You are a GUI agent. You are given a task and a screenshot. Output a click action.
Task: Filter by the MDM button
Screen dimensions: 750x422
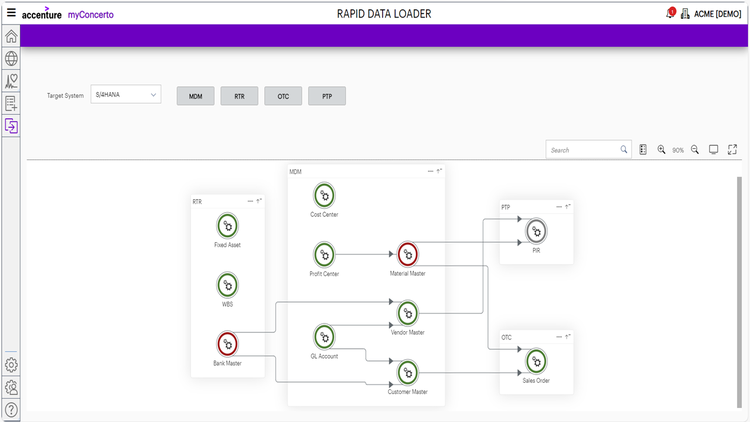196,96
